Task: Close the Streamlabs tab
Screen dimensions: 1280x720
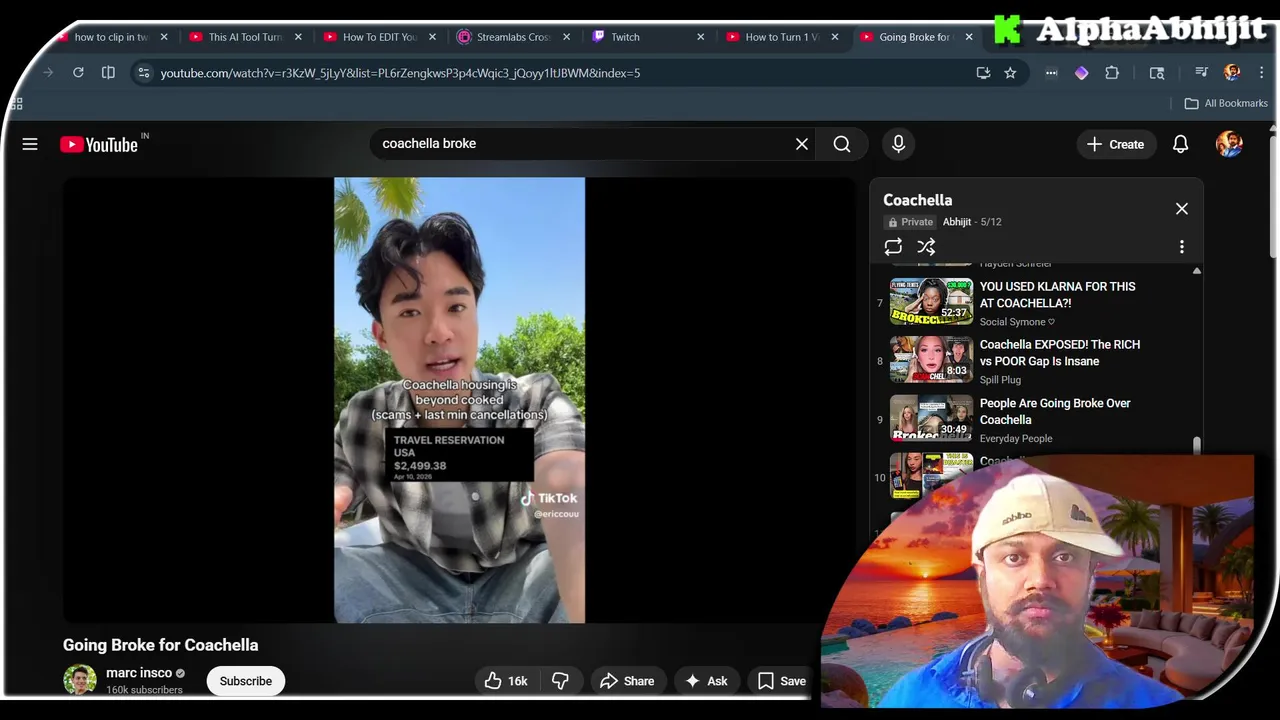Action: [566, 37]
